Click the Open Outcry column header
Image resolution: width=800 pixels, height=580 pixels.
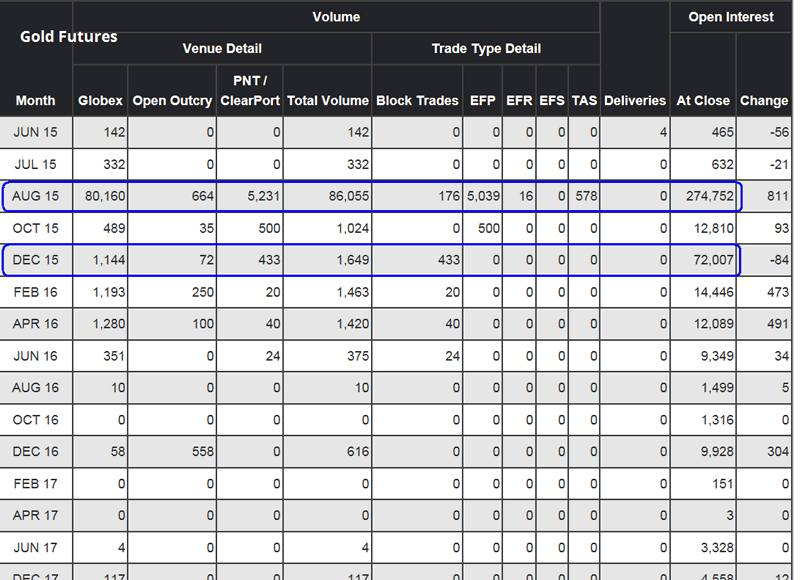172,101
